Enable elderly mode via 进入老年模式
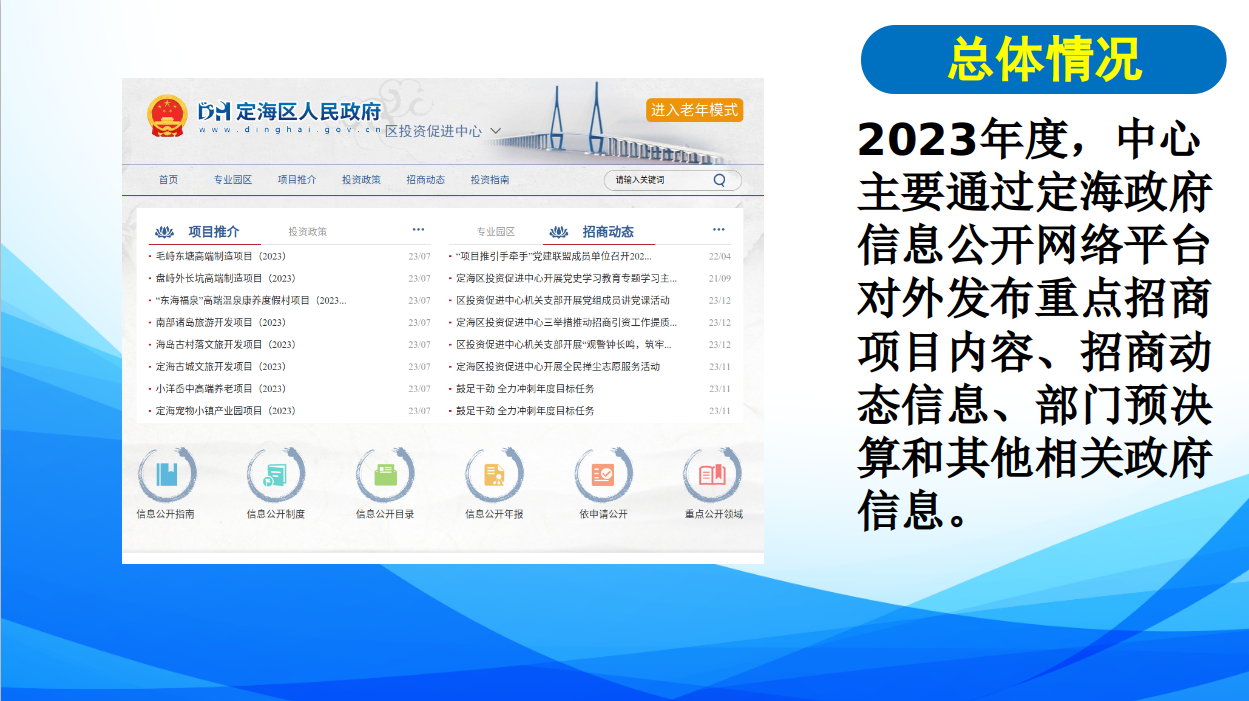This screenshot has width=1249, height=701. click(x=694, y=110)
